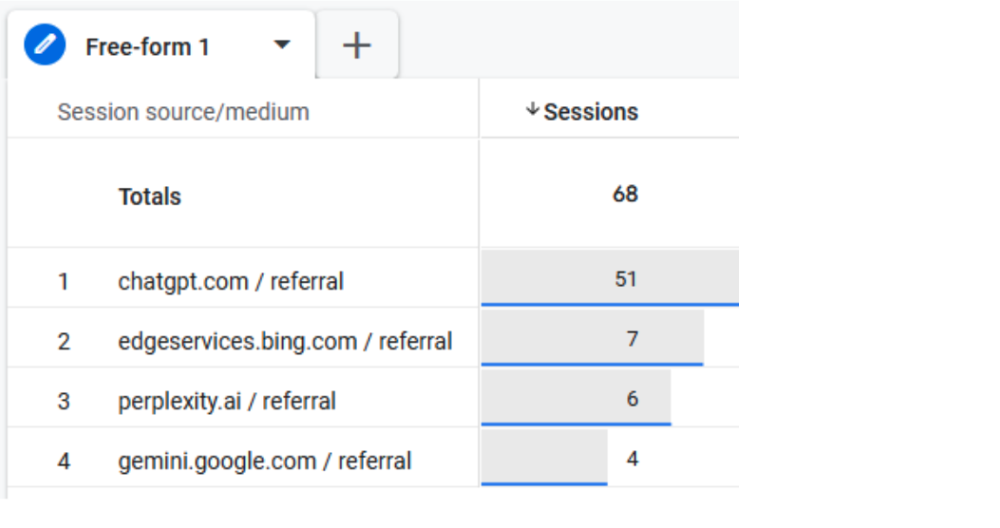The width and height of the screenshot is (1000, 528).
Task: Click the Totals value 68
Action: pos(625,194)
